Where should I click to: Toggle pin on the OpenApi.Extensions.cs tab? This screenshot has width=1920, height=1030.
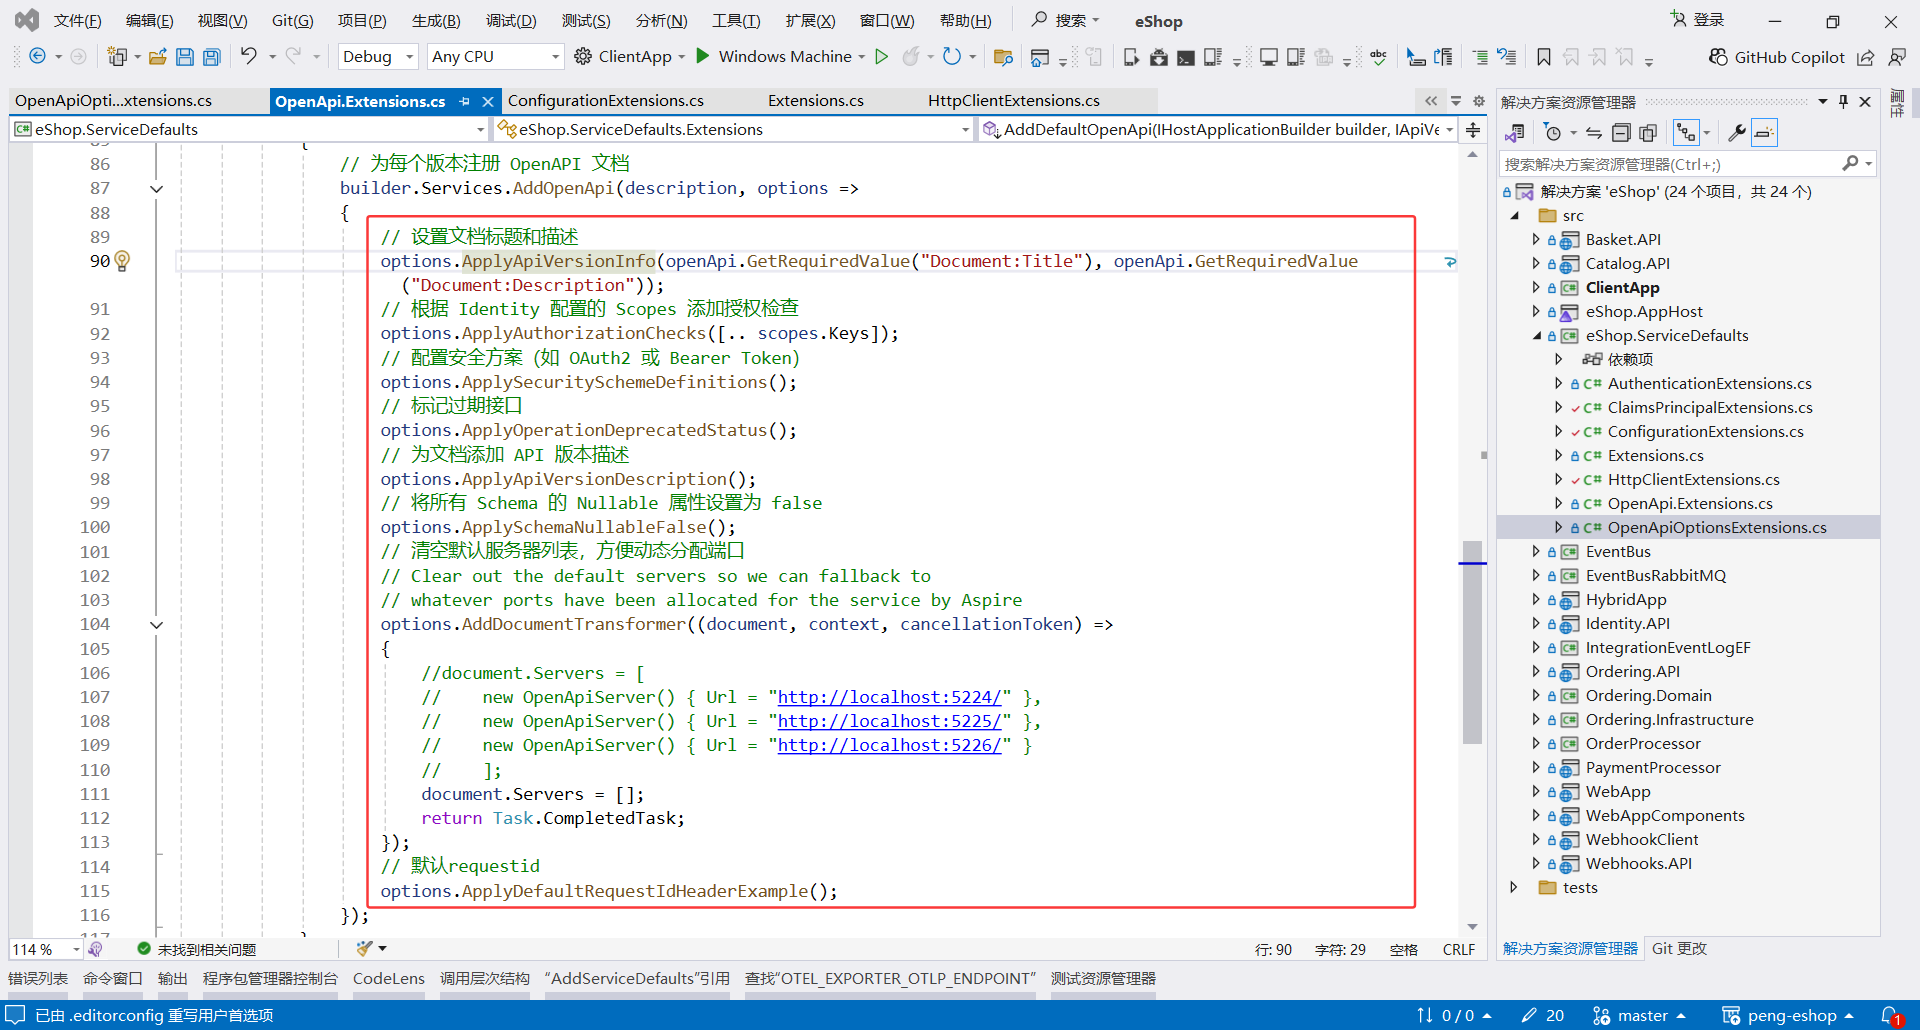(x=465, y=101)
